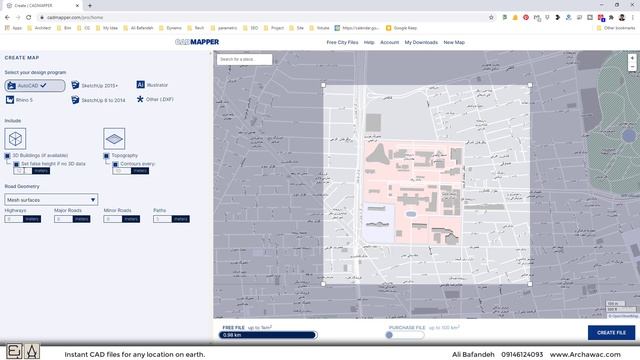
Task: Bookmark page with star icon
Action: 491,18
